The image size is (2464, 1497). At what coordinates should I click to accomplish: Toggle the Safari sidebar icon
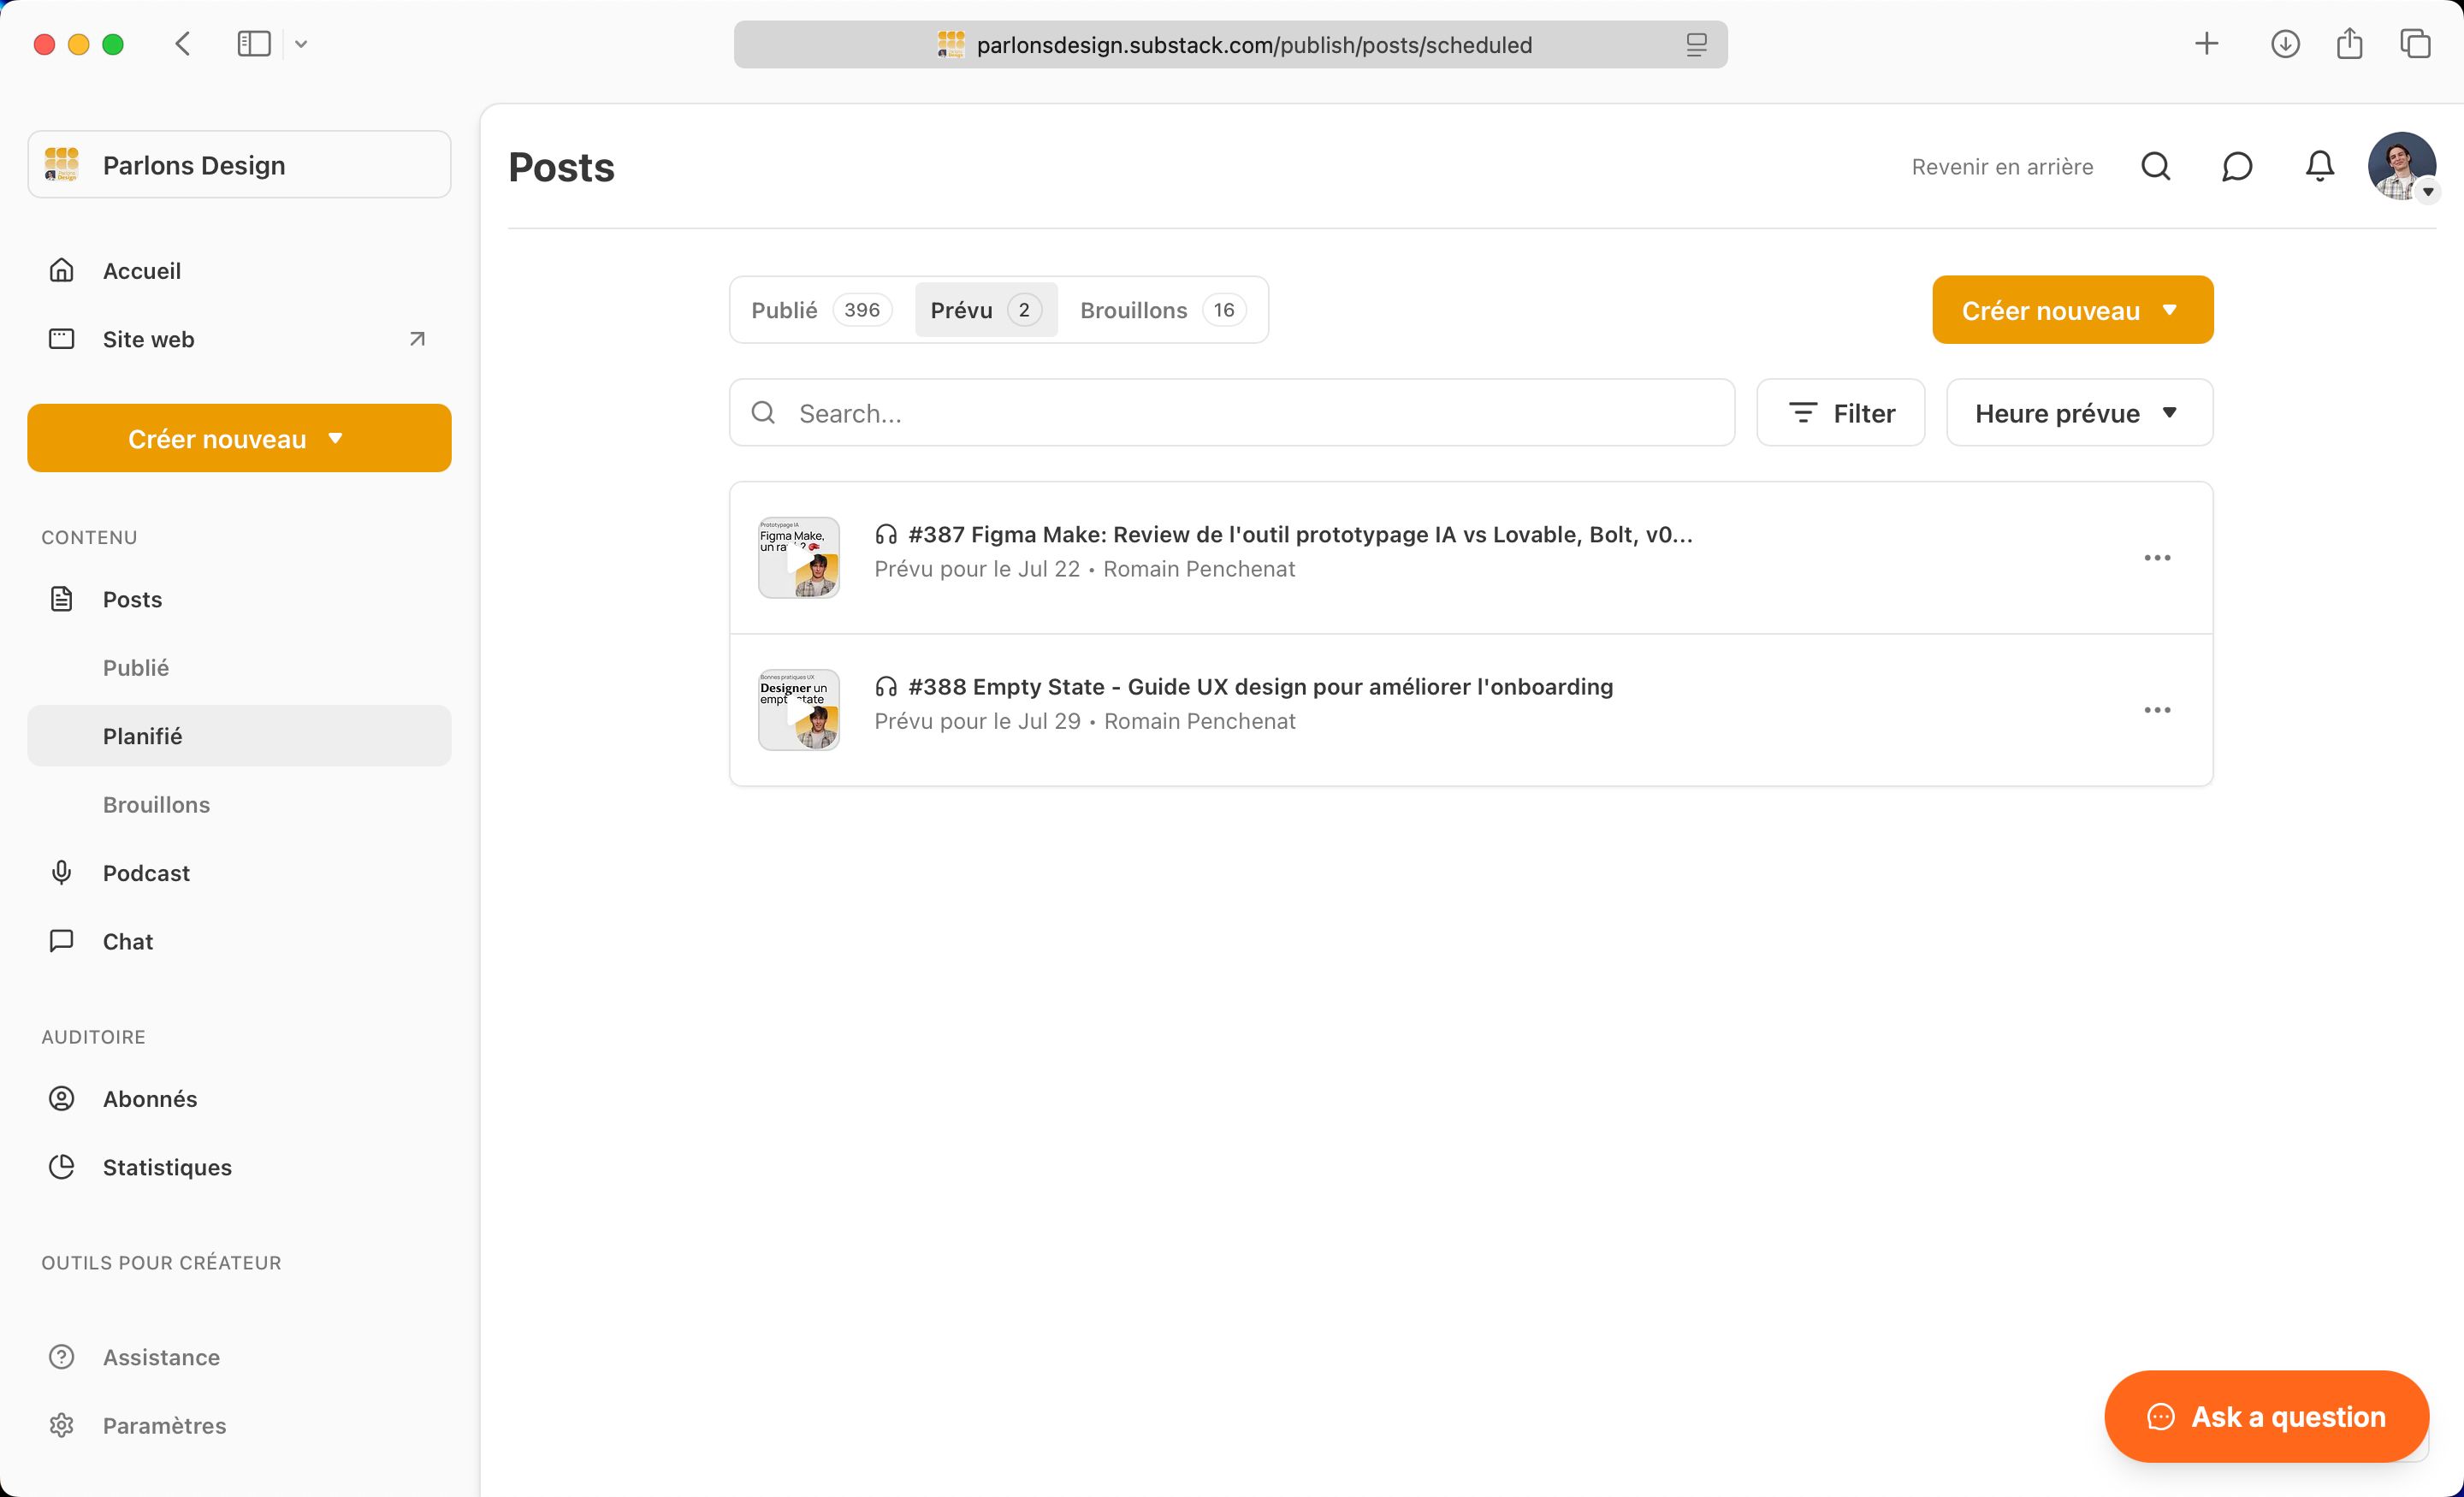pos(254,44)
